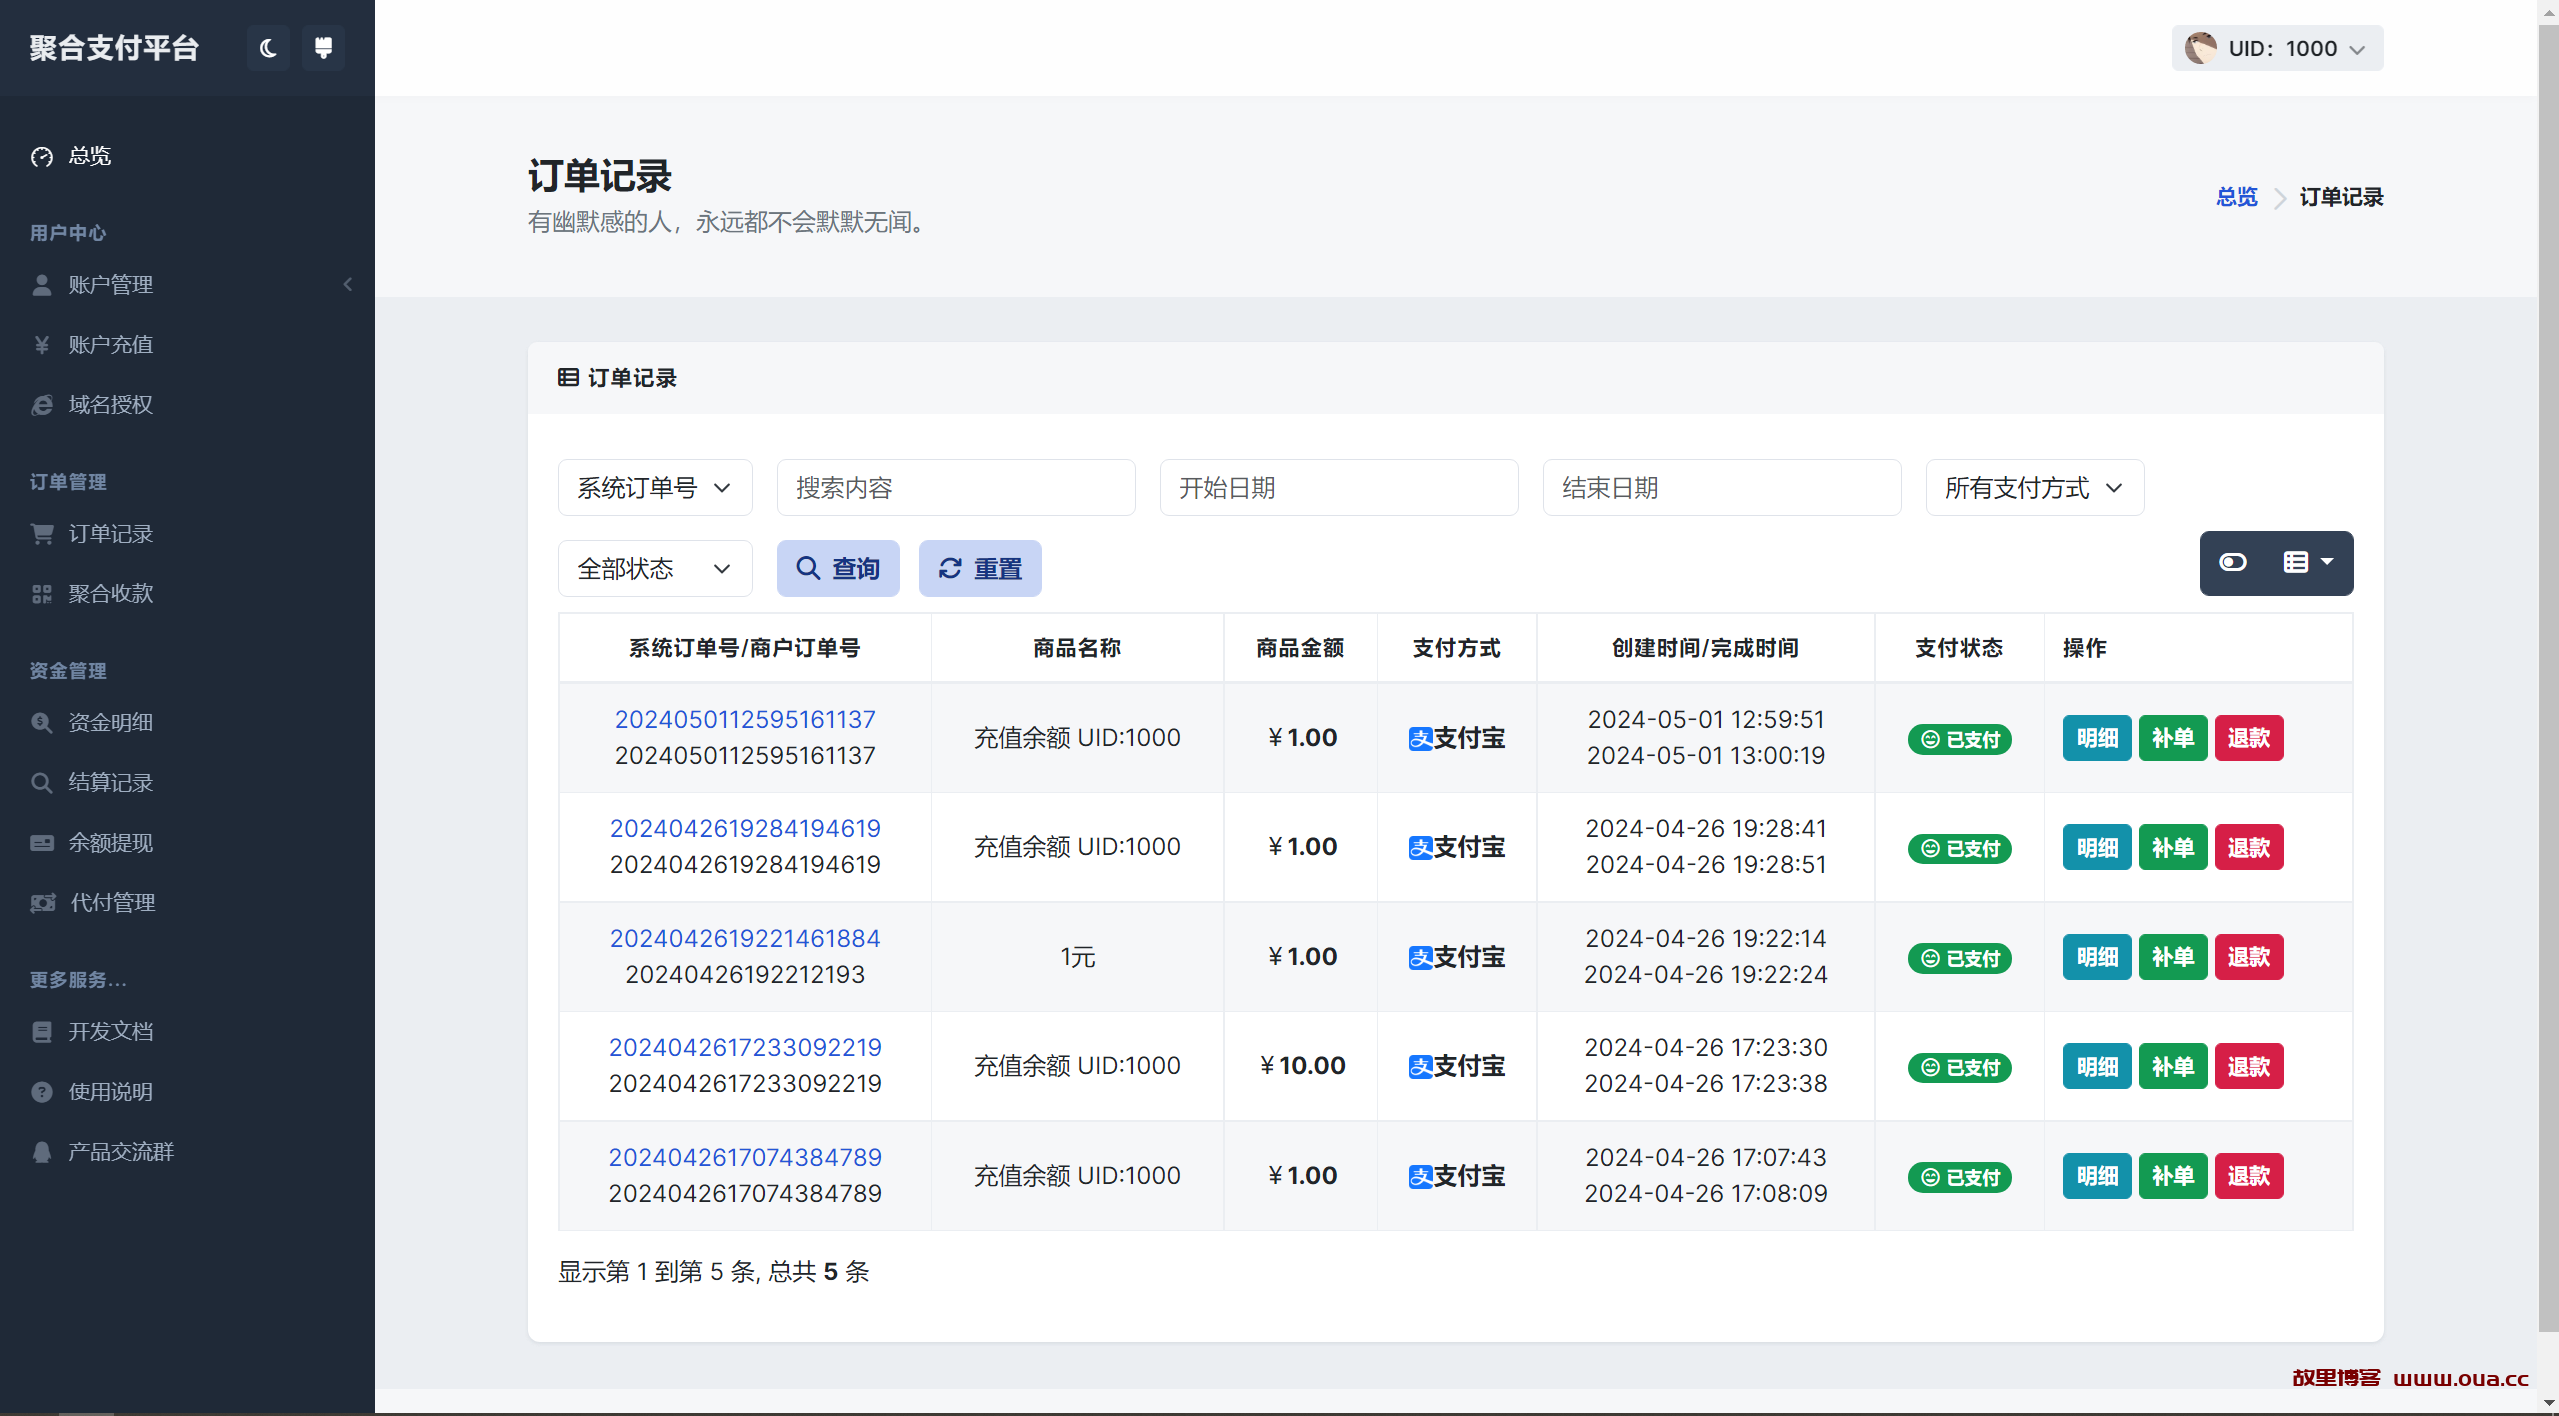Open the UID: 1000 account dropdown
This screenshot has width=2559, height=1416.
pos(2277,47)
